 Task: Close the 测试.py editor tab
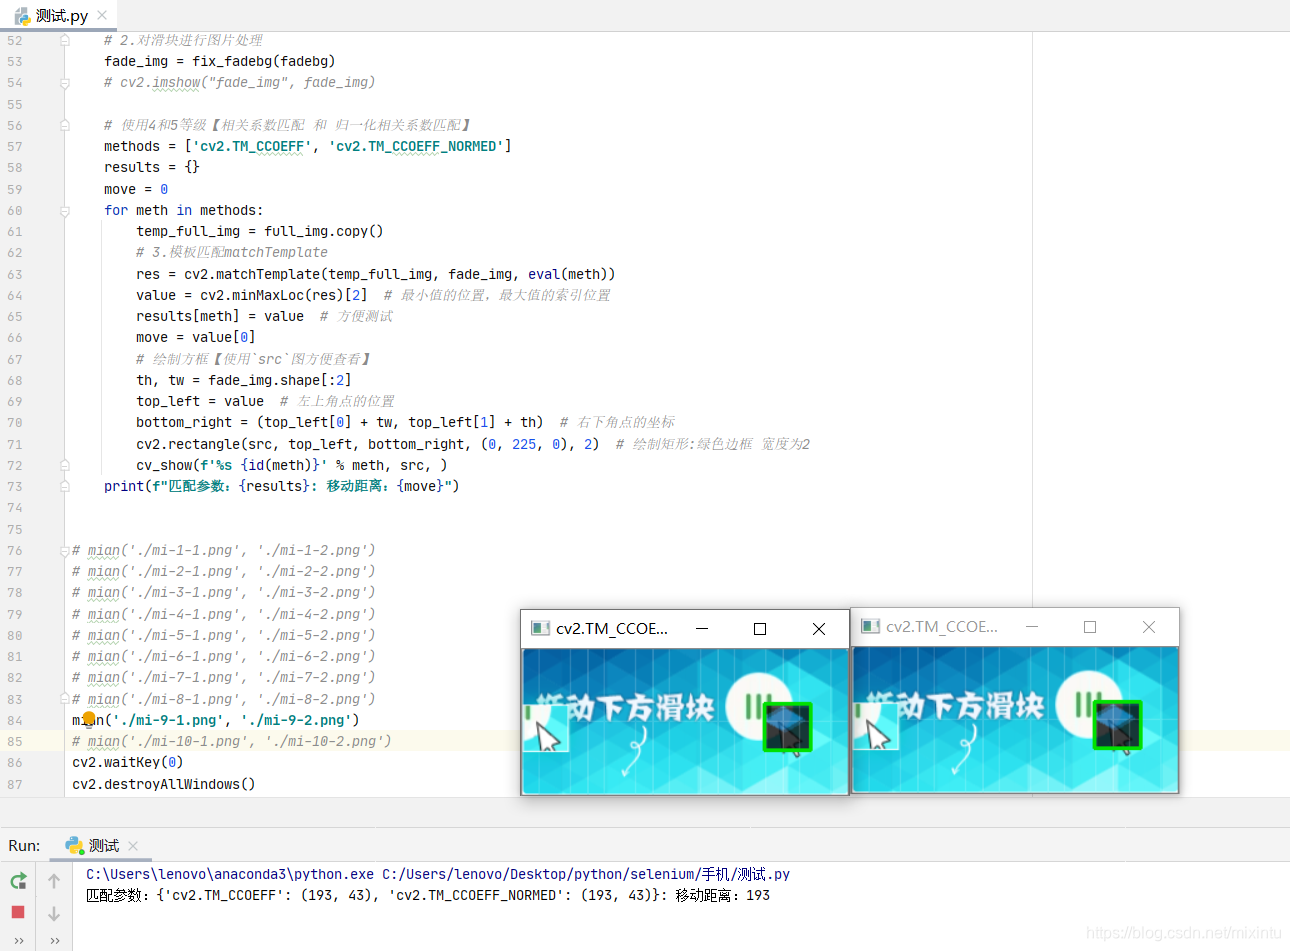point(102,15)
